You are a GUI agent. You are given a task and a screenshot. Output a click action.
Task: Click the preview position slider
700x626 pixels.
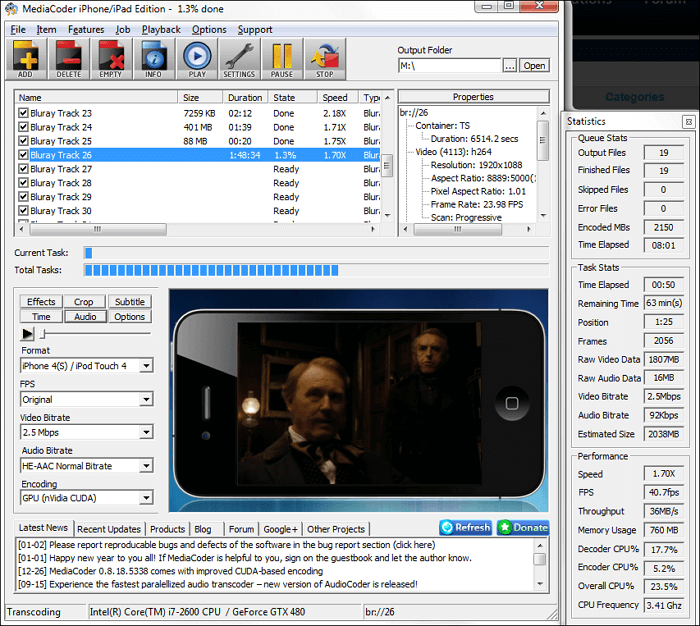pos(95,334)
